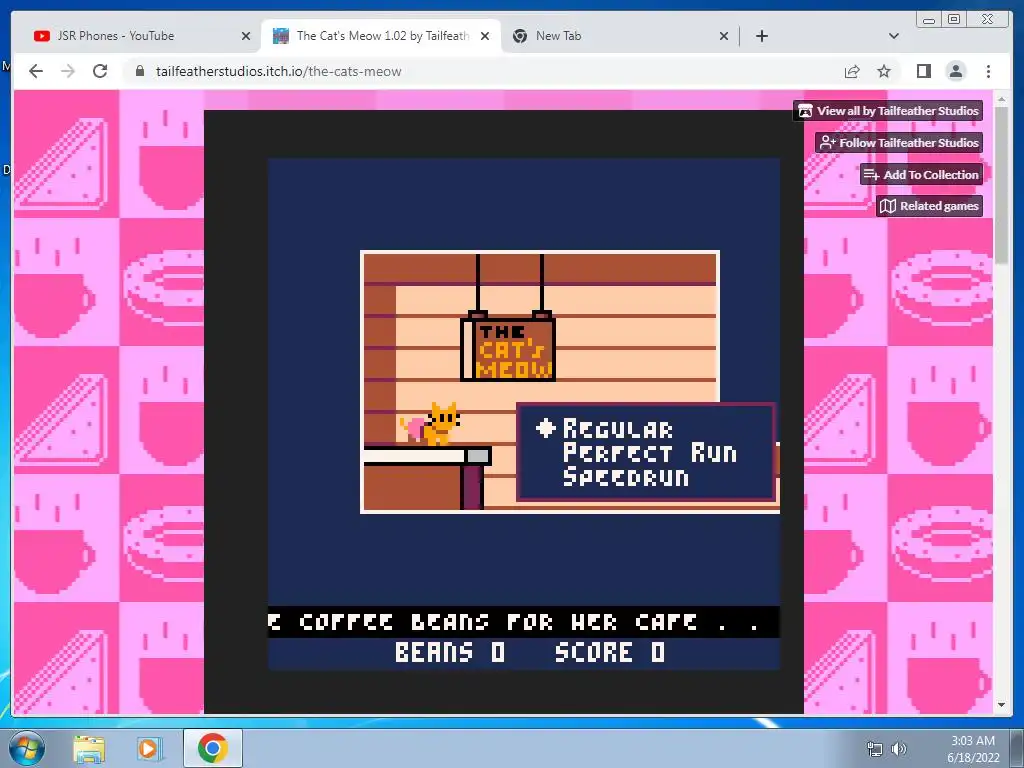Click the vertical scrollbar thumb
Viewport: 1024px width, 768px height.
(x=1001, y=185)
